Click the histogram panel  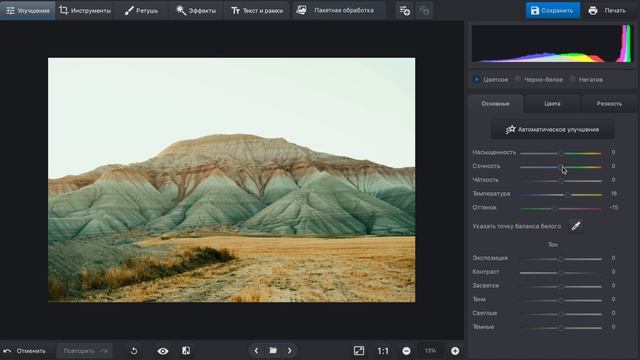552,43
